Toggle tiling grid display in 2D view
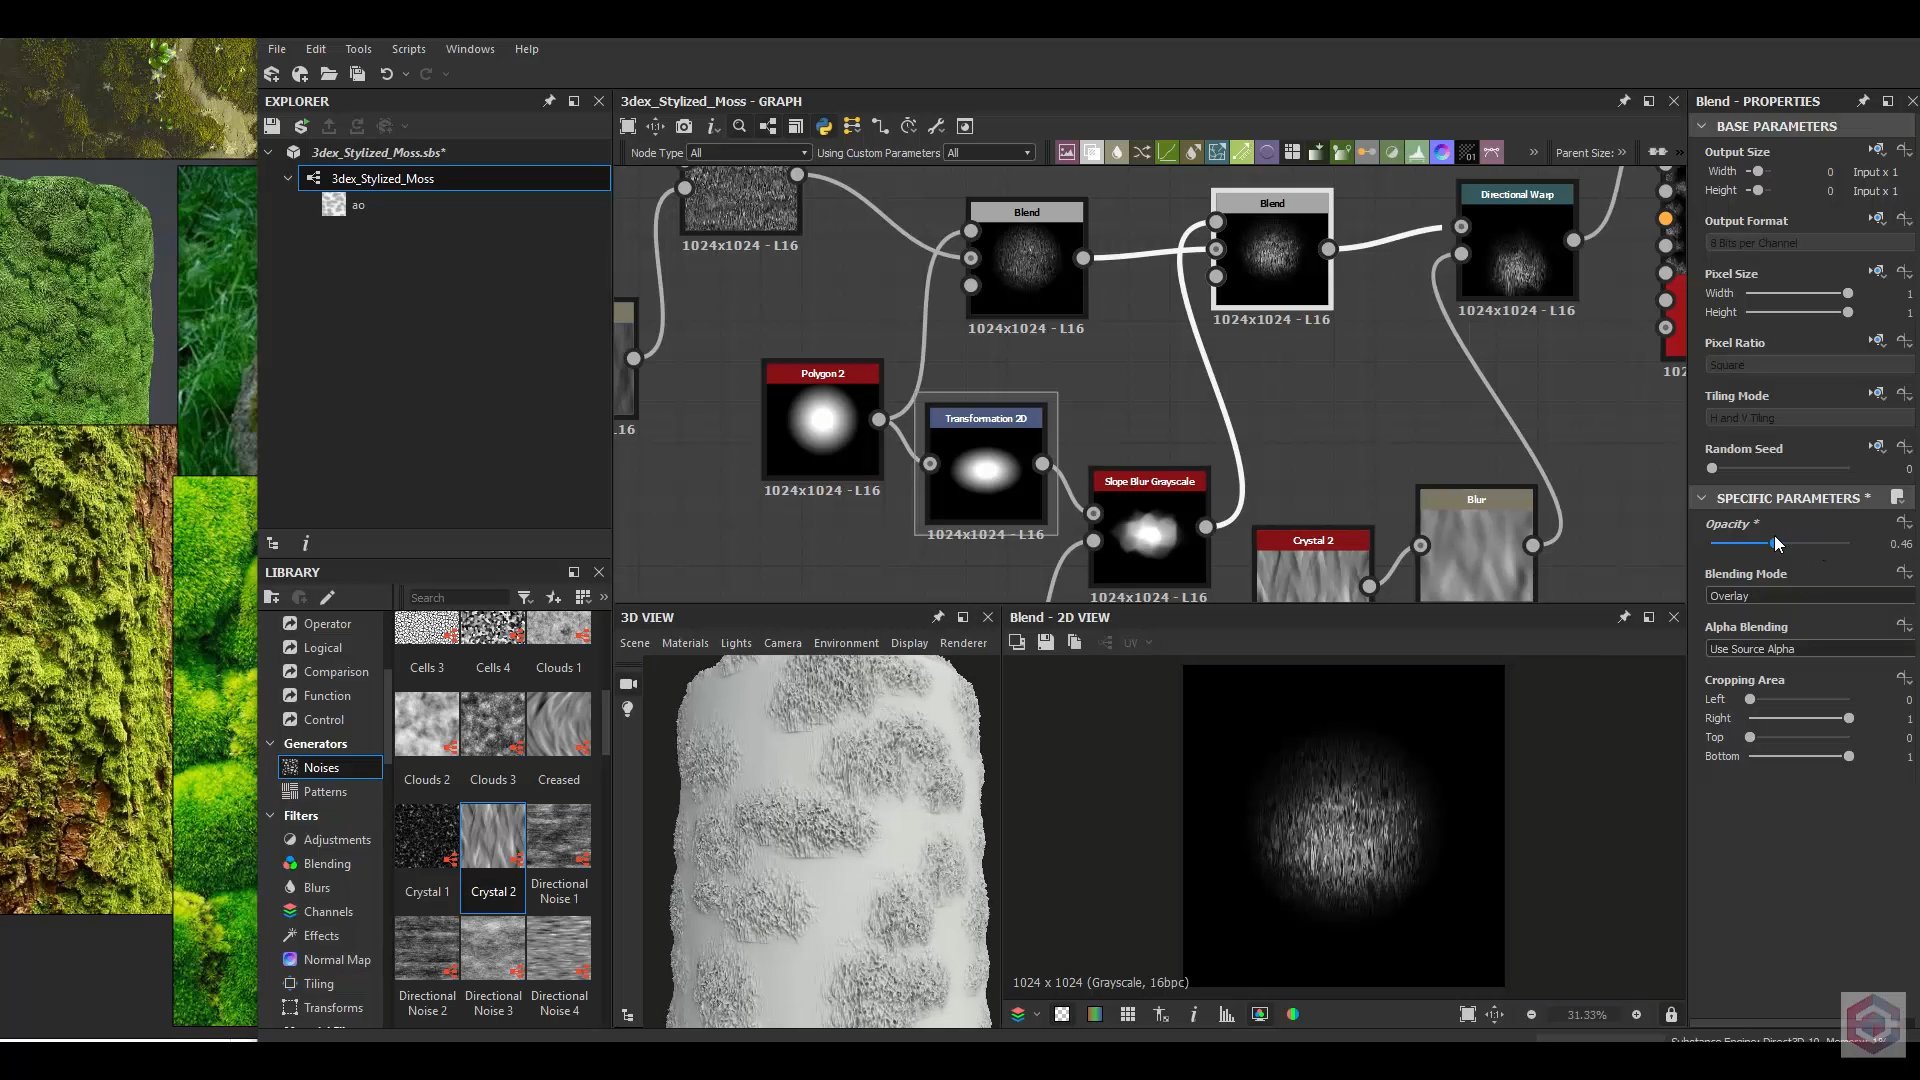 pyautogui.click(x=1128, y=1014)
